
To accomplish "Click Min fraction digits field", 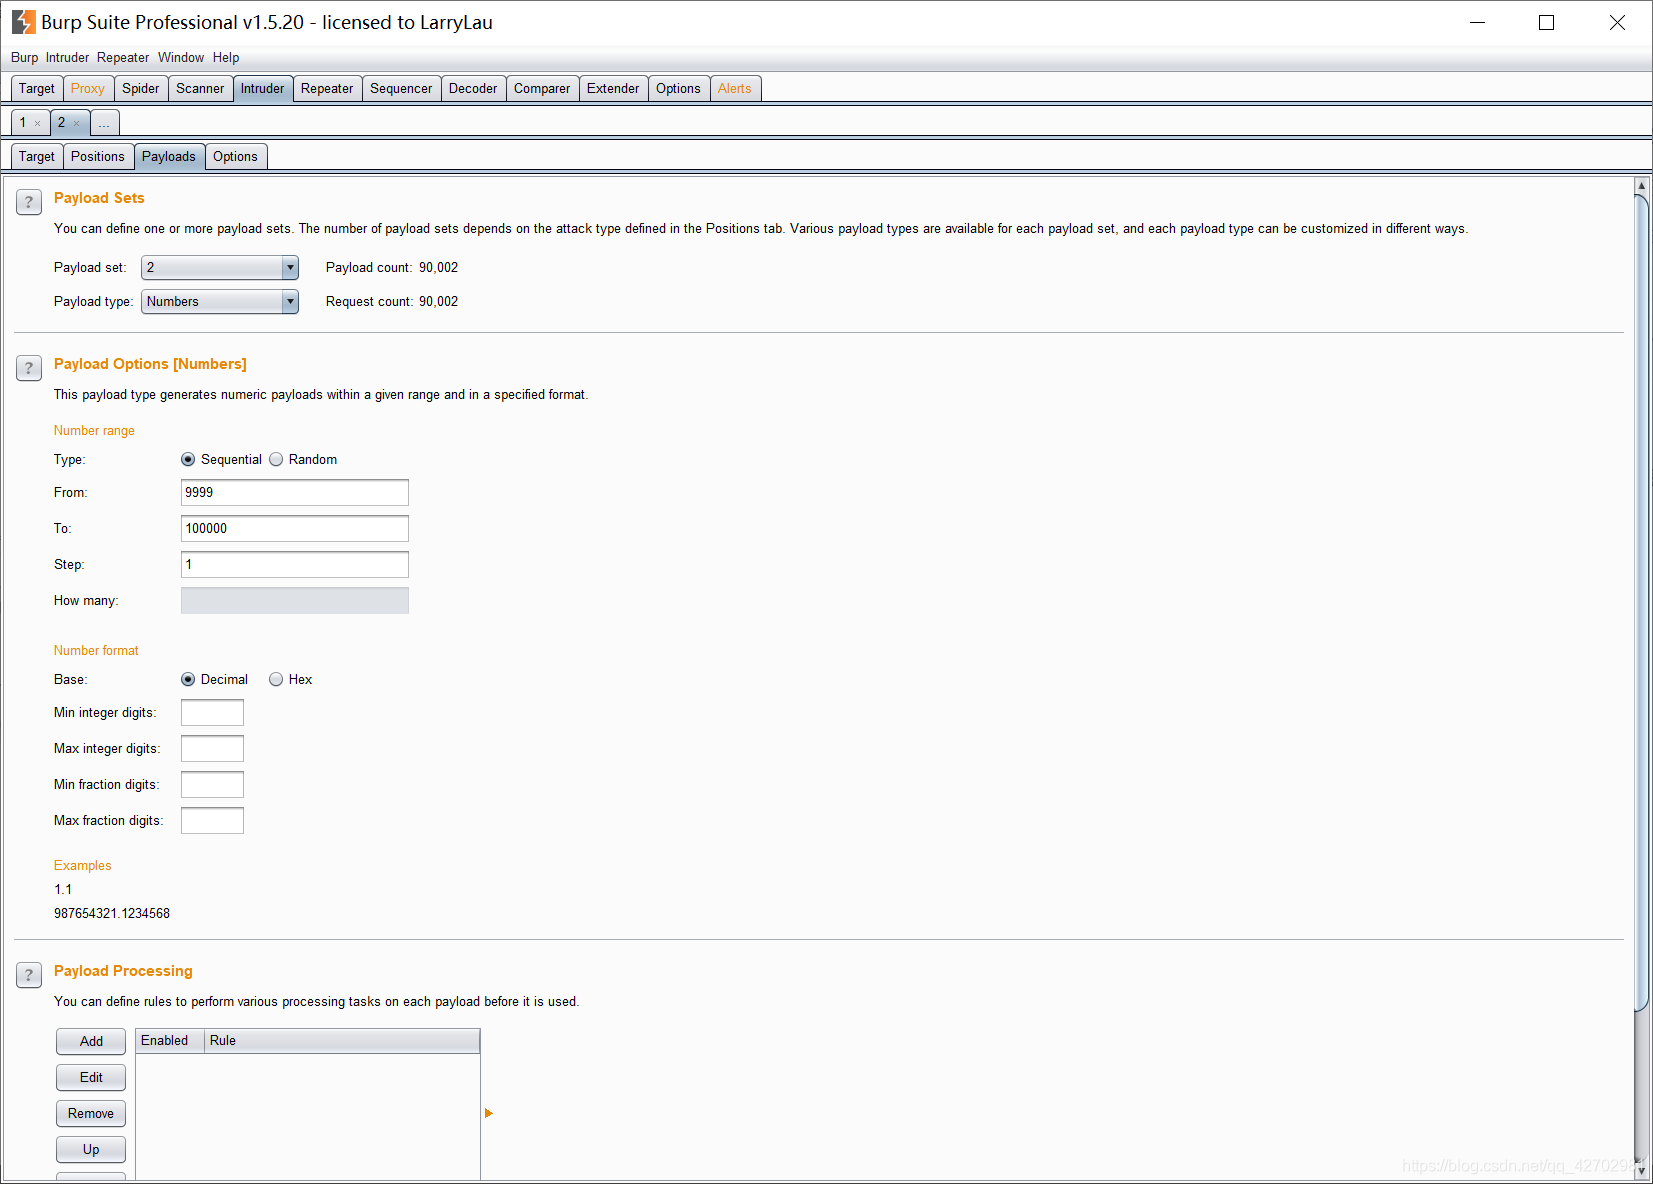I will [212, 785].
